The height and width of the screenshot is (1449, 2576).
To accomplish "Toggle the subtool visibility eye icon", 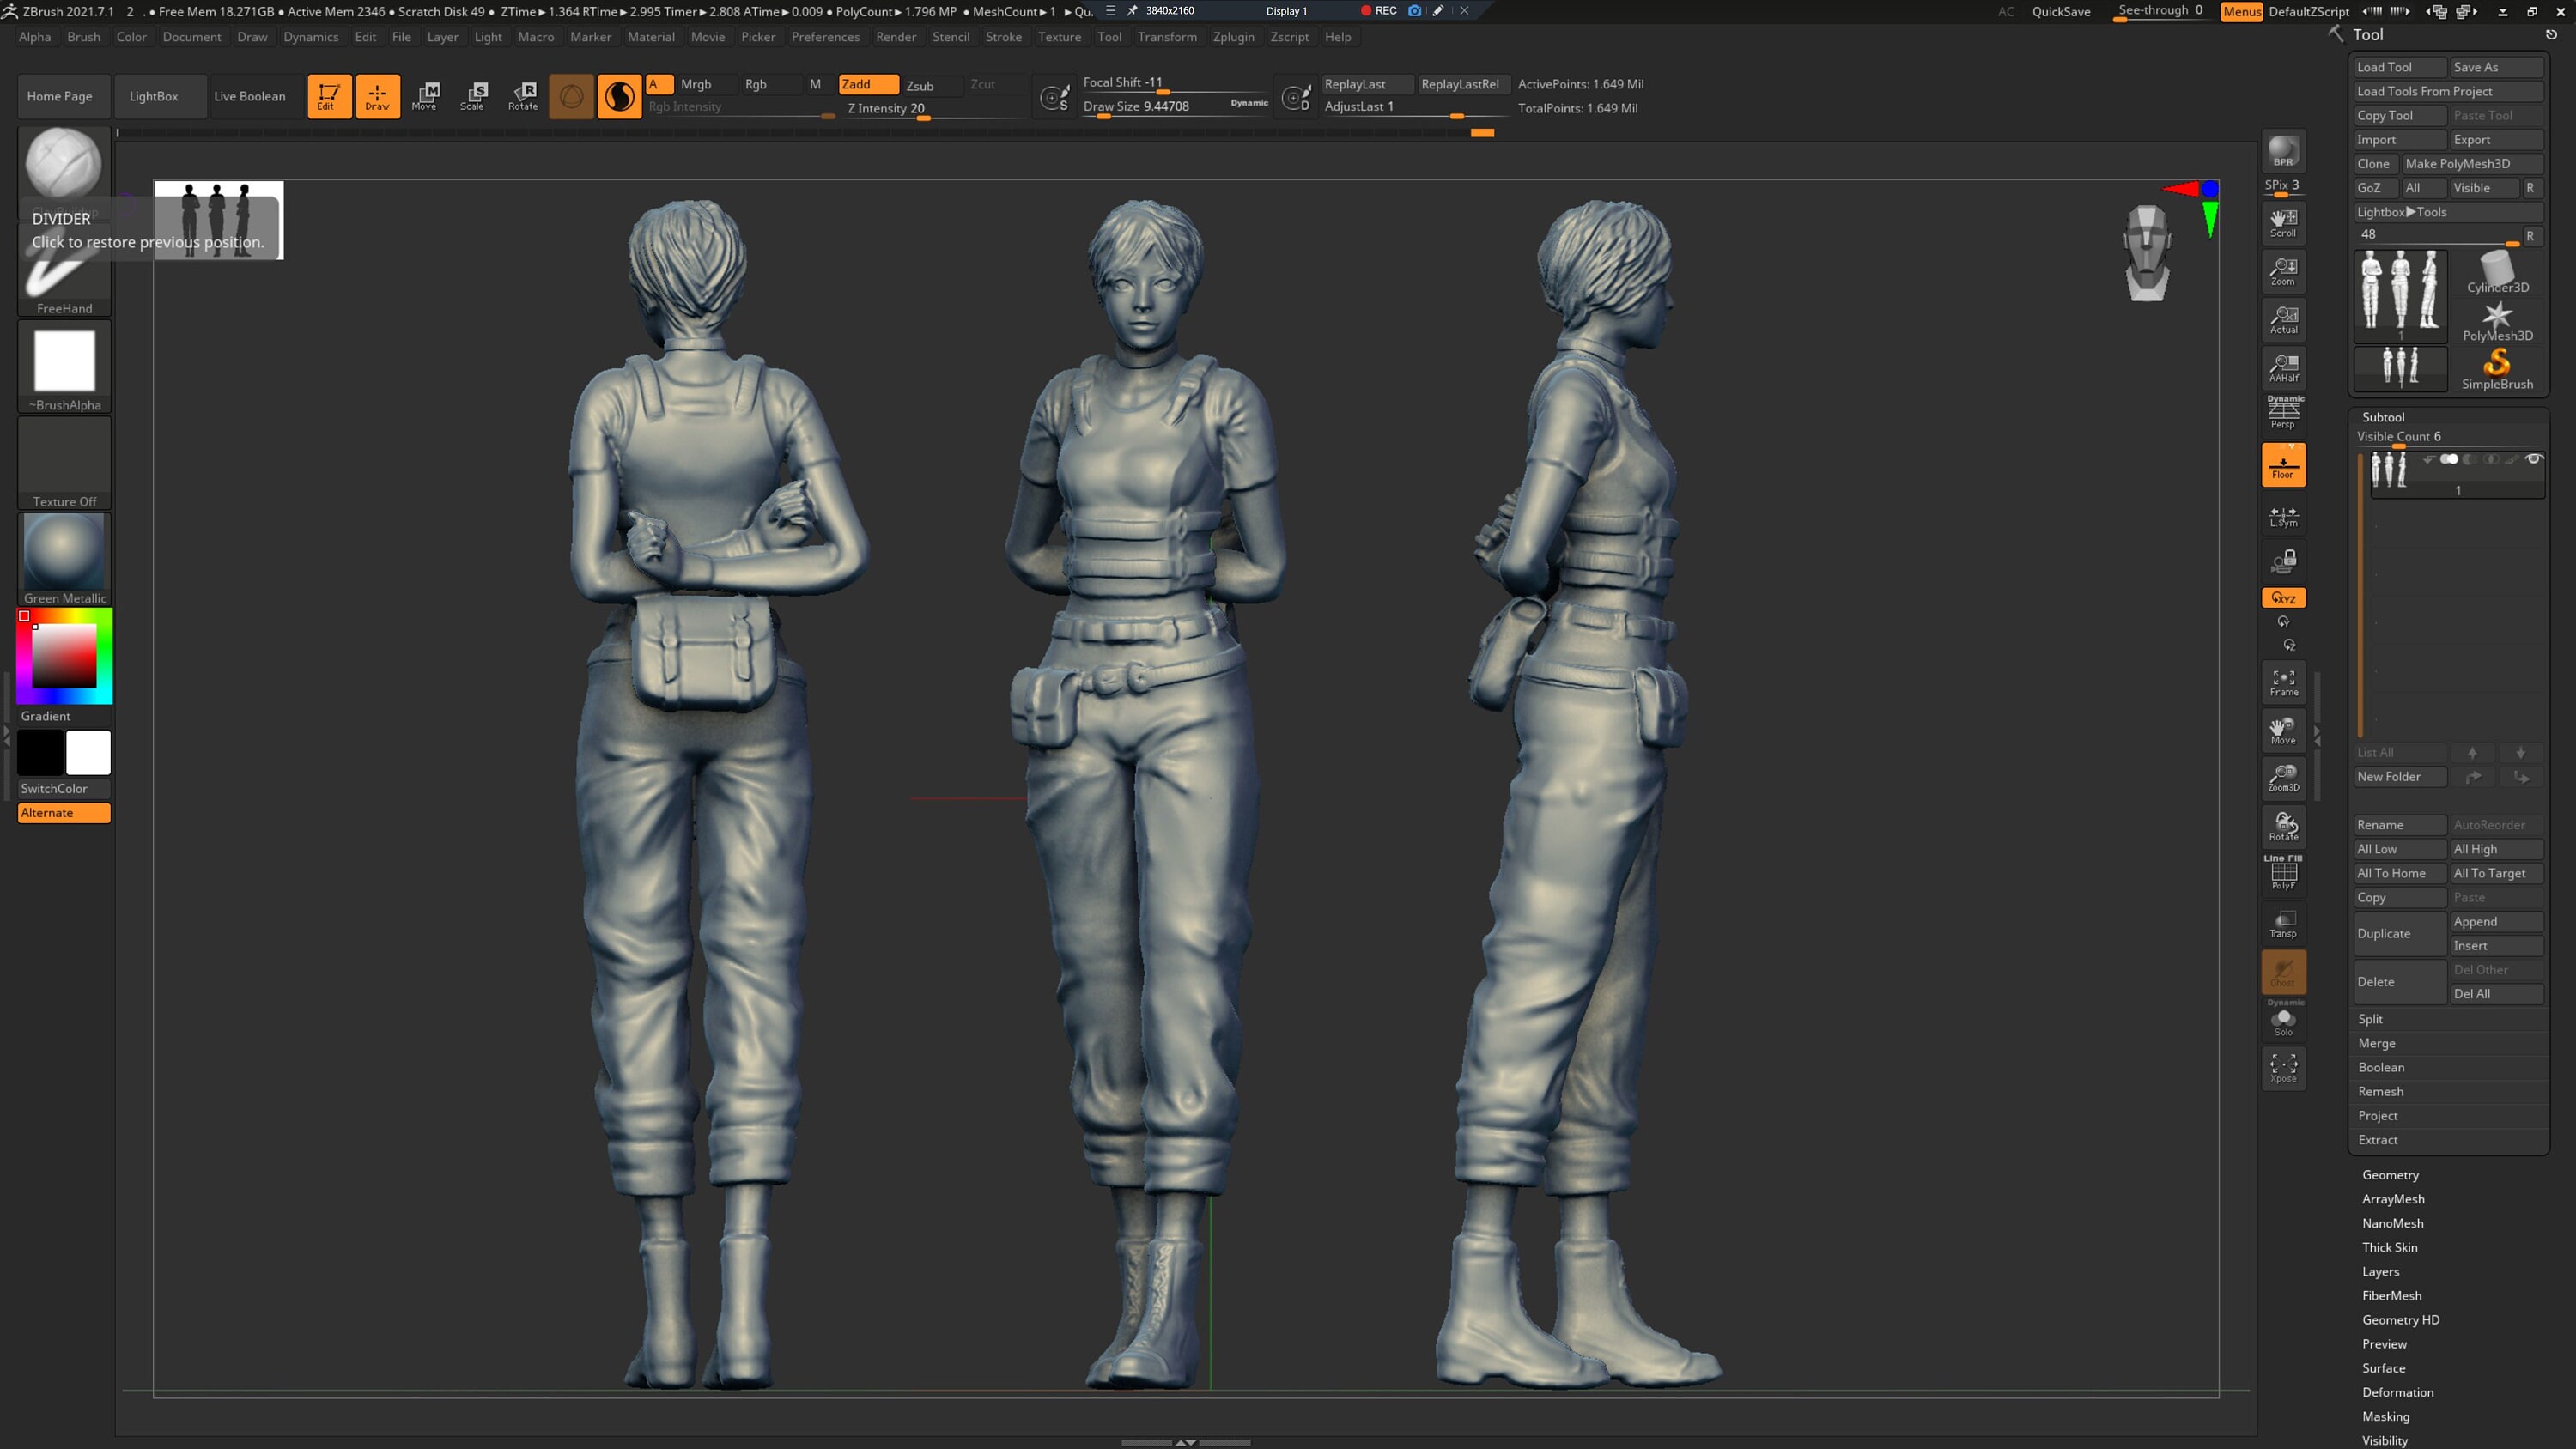I will point(2535,459).
